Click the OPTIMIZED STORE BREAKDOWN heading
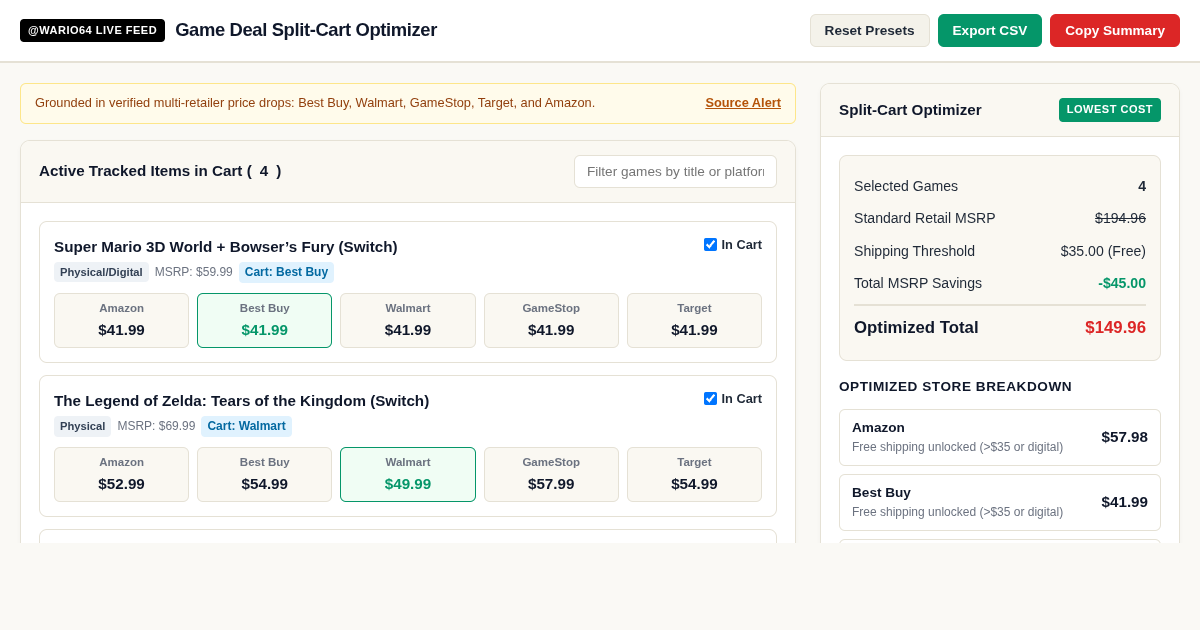 (x=955, y=386)
